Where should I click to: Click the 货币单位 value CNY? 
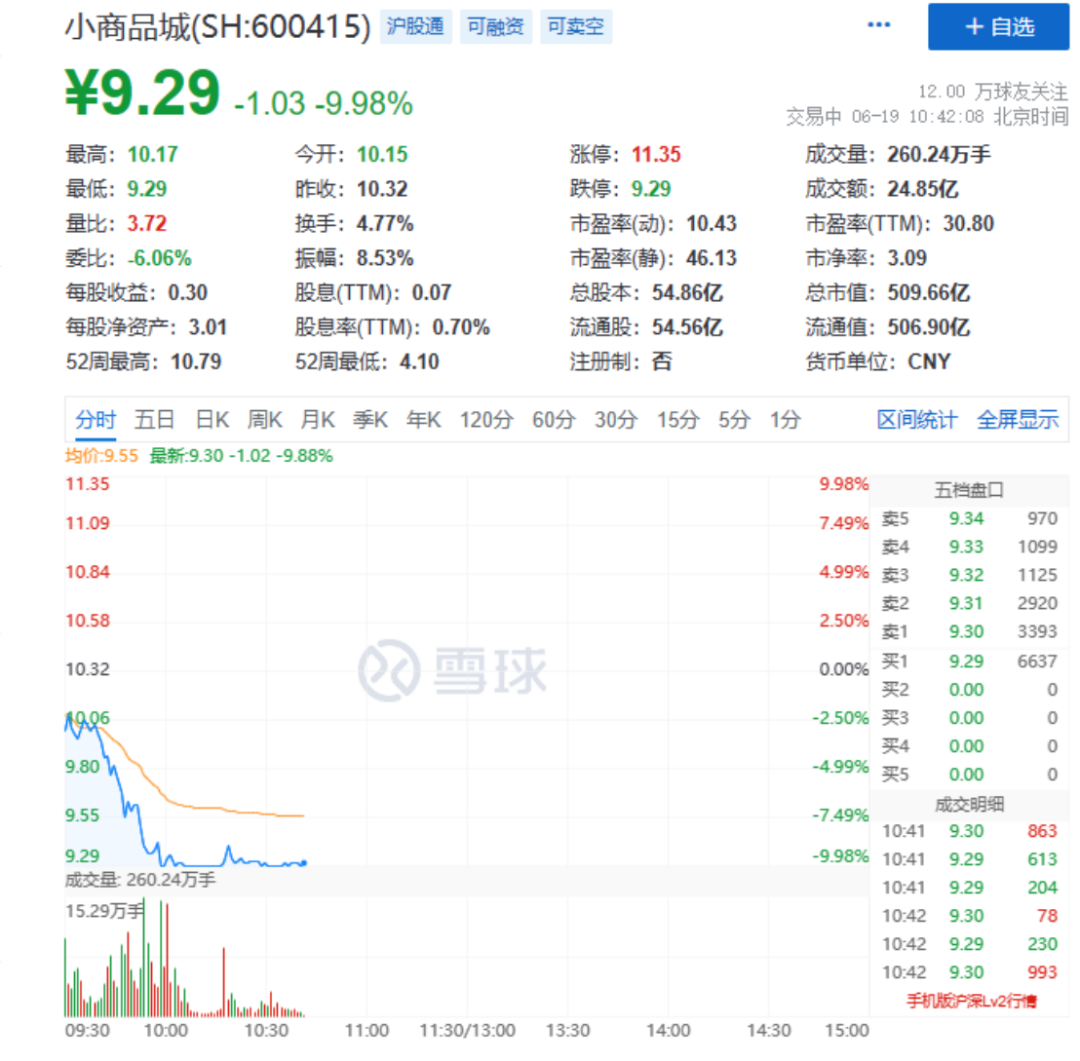click(x=929, y=362)
